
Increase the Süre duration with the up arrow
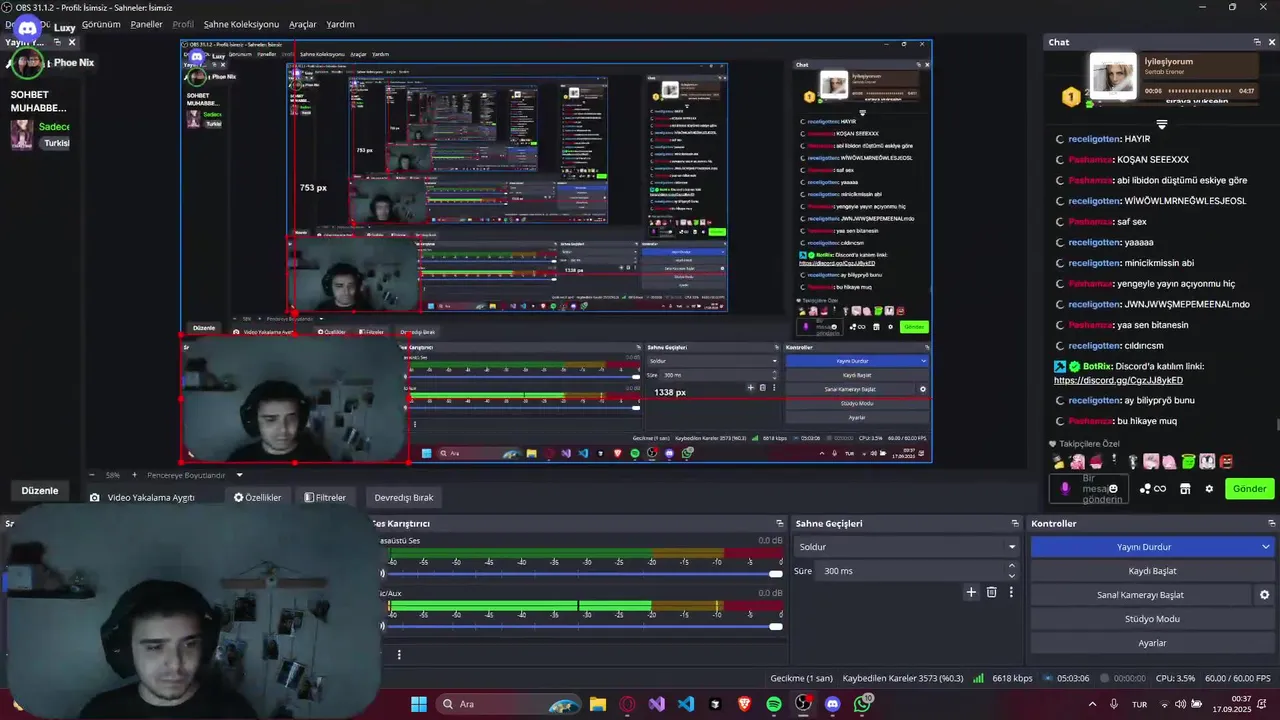[x=1011, y=566]
